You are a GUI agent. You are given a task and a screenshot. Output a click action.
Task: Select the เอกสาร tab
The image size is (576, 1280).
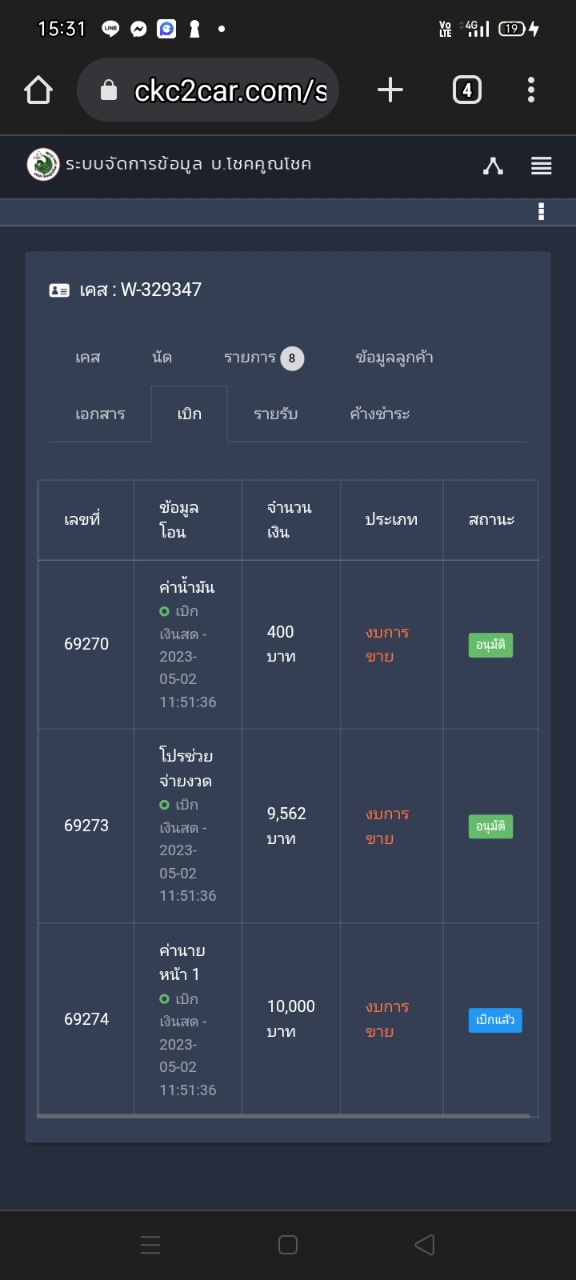pos(100,414)
